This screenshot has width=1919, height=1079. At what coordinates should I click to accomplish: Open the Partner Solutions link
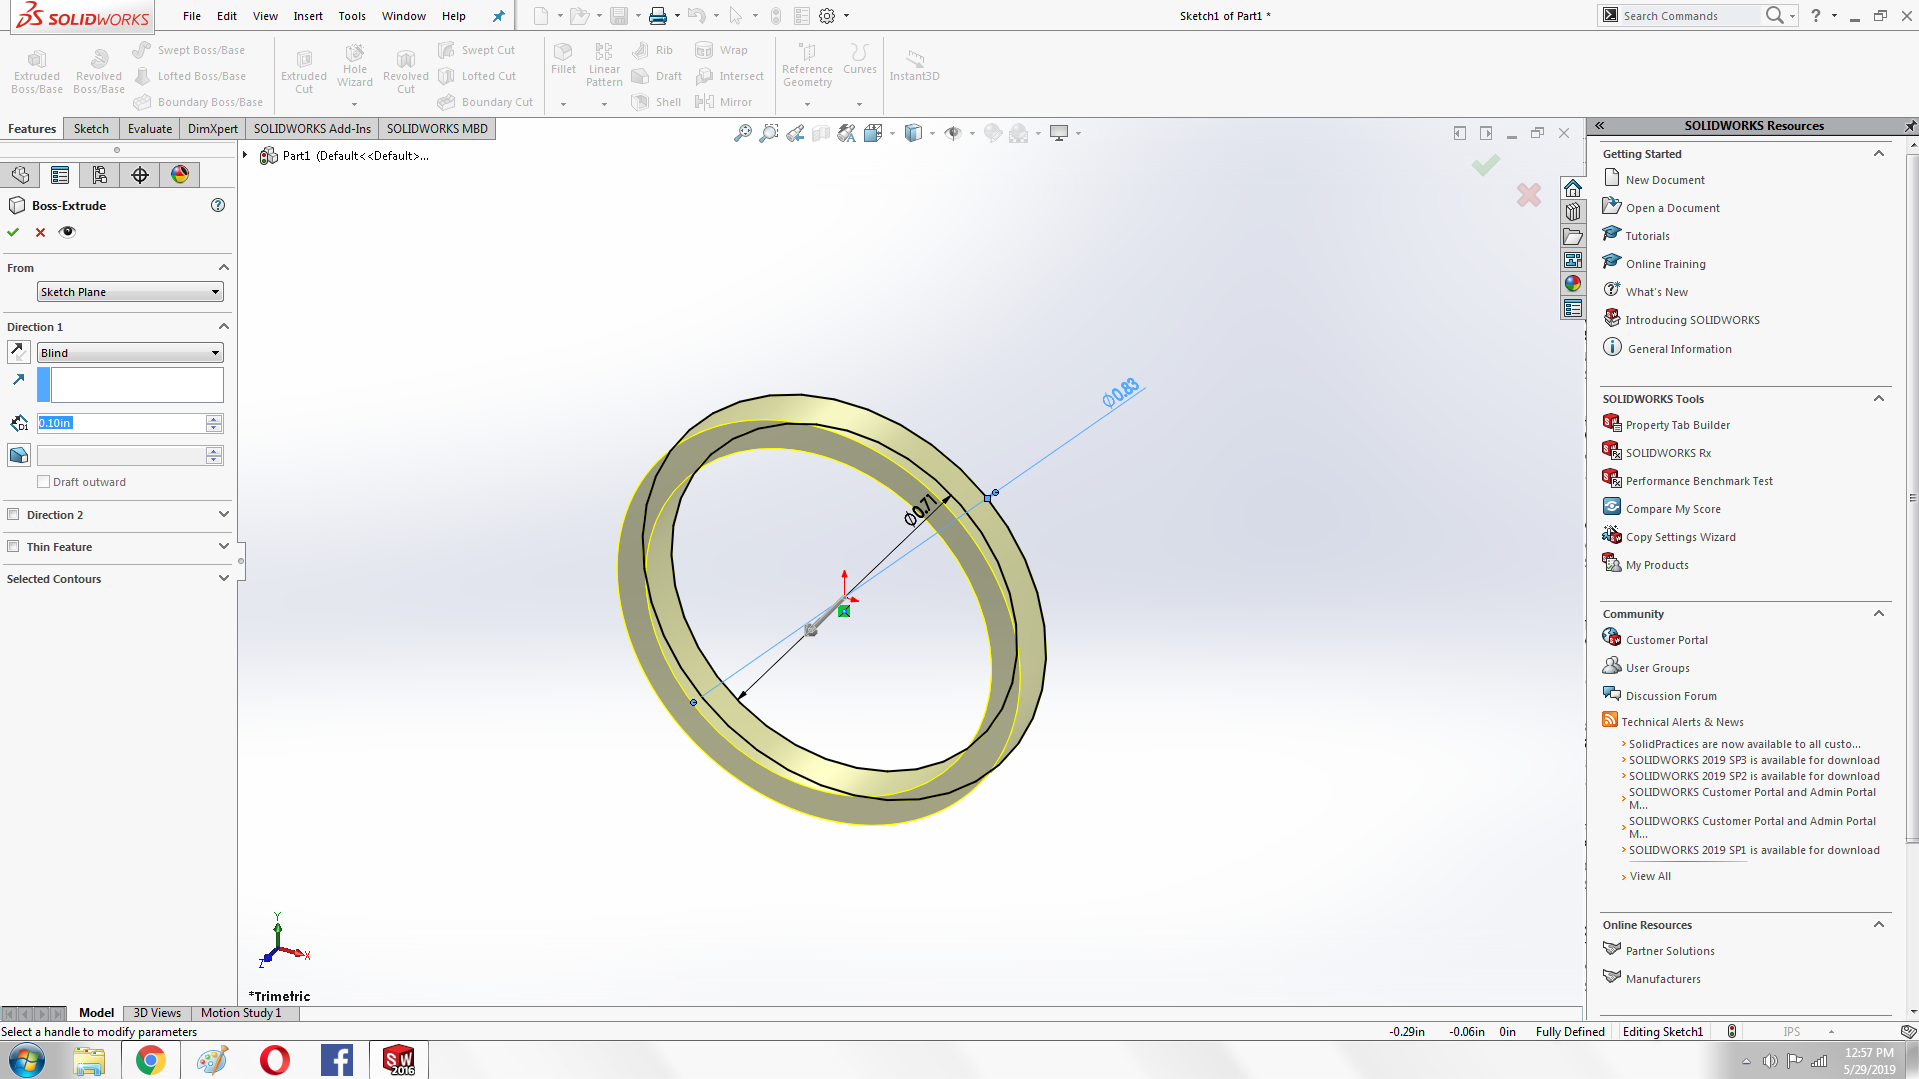(x=1670, y=951)
